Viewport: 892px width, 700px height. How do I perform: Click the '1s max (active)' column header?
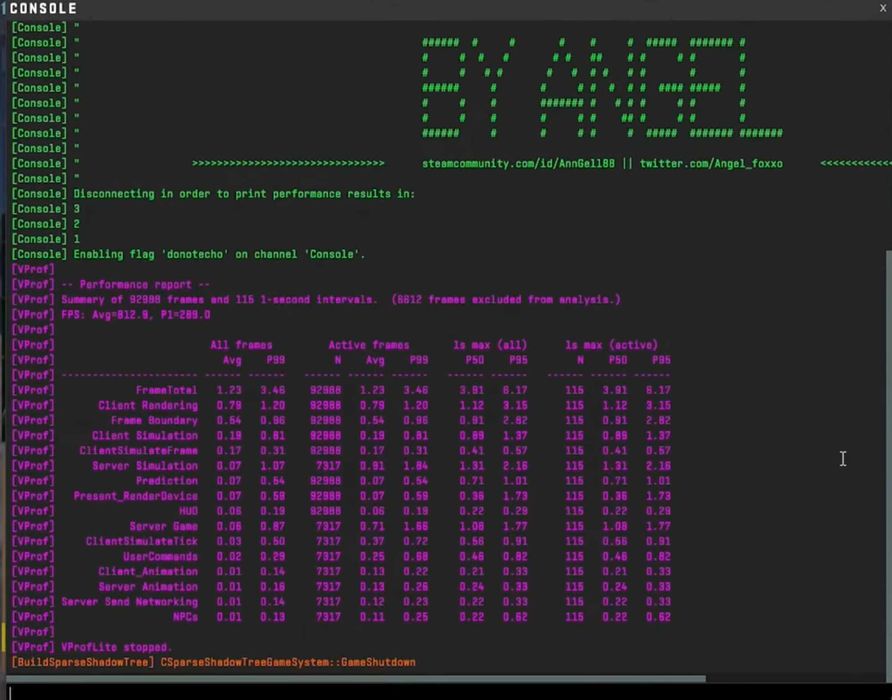(x=612, y=345)
